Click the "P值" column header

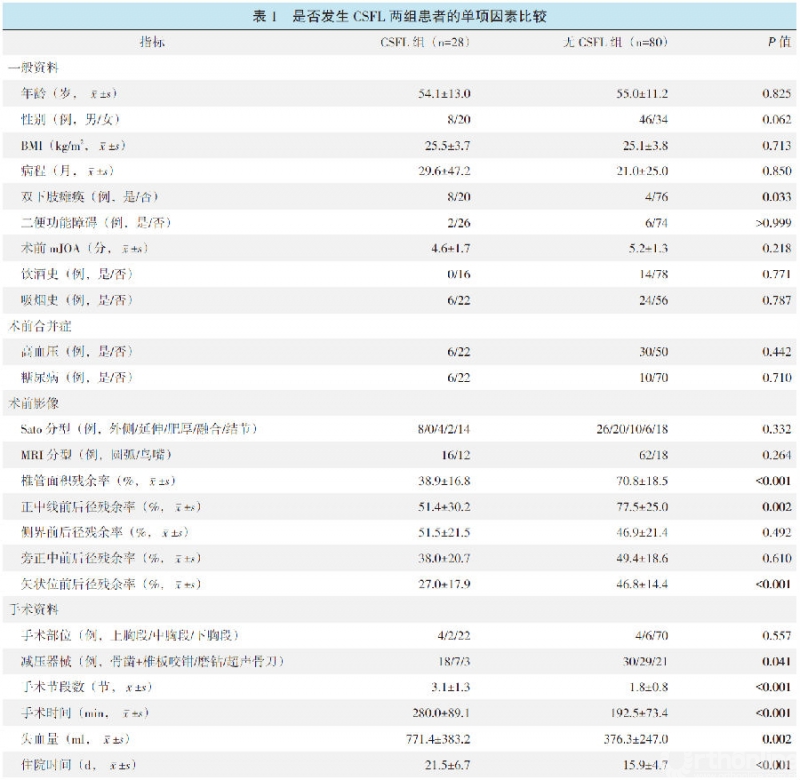[x=778, y=43]
